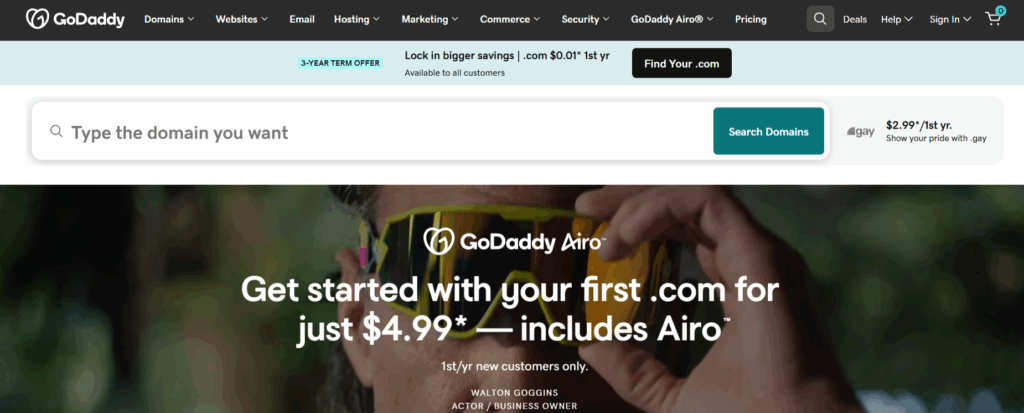
Task: Open the shopping cart icon
Action: pyautogui.click(x=994, y=18)
